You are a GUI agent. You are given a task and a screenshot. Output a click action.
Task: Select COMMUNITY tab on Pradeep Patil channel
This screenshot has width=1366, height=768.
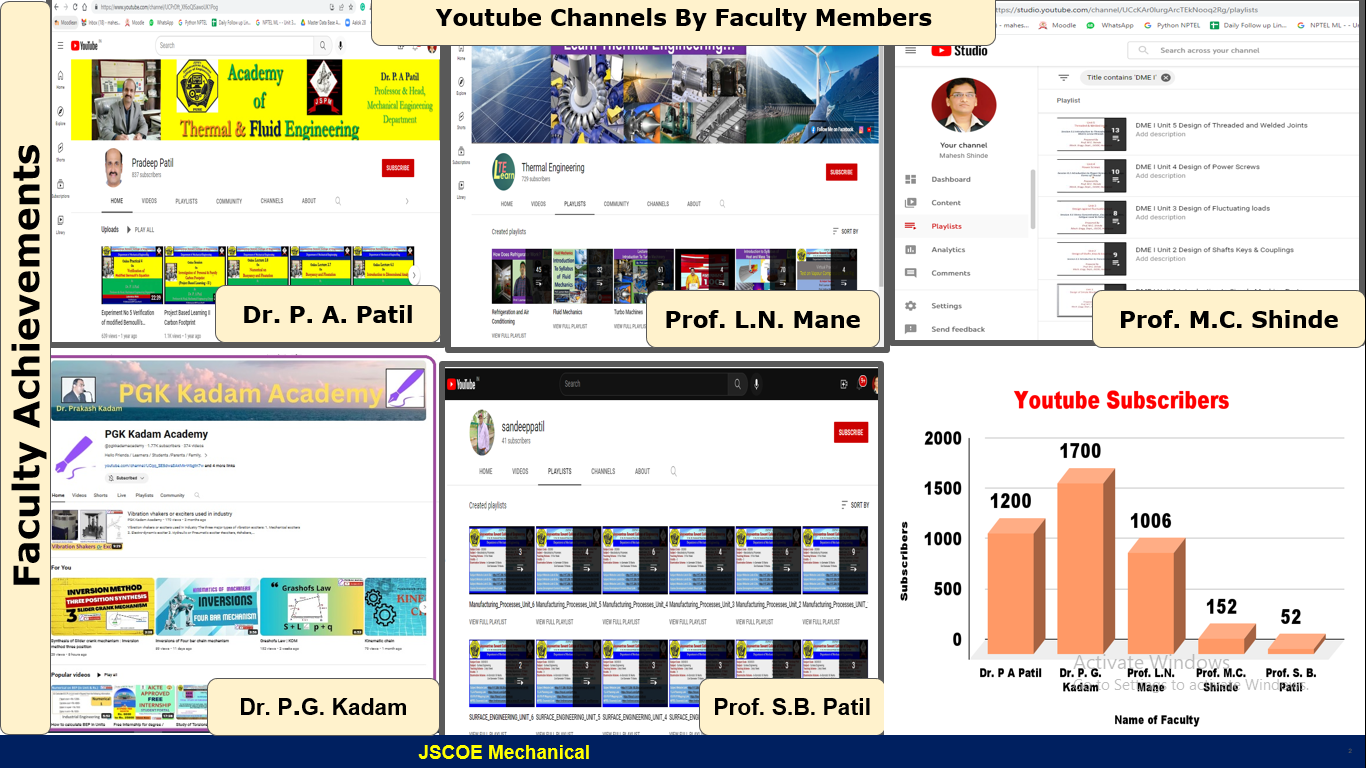(x=229, y=201)
